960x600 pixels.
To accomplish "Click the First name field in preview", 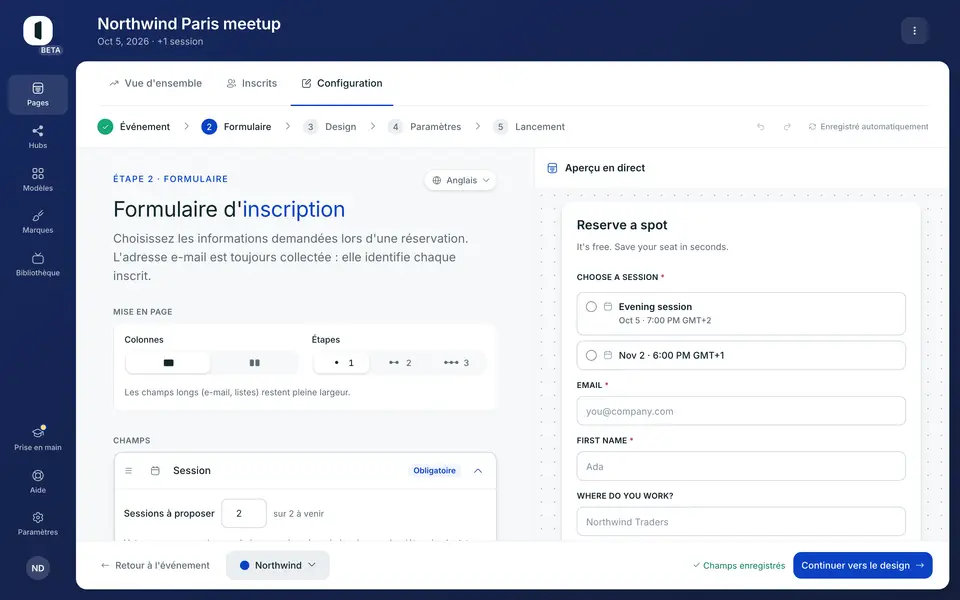I will (x=741, y=466).
